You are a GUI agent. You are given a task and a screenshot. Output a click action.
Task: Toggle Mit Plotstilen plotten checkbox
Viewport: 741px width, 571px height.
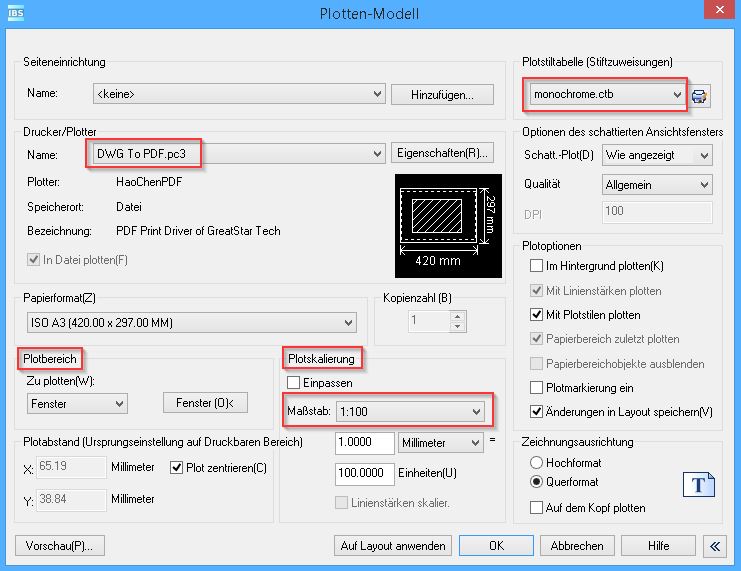click(x=536, y=315)
